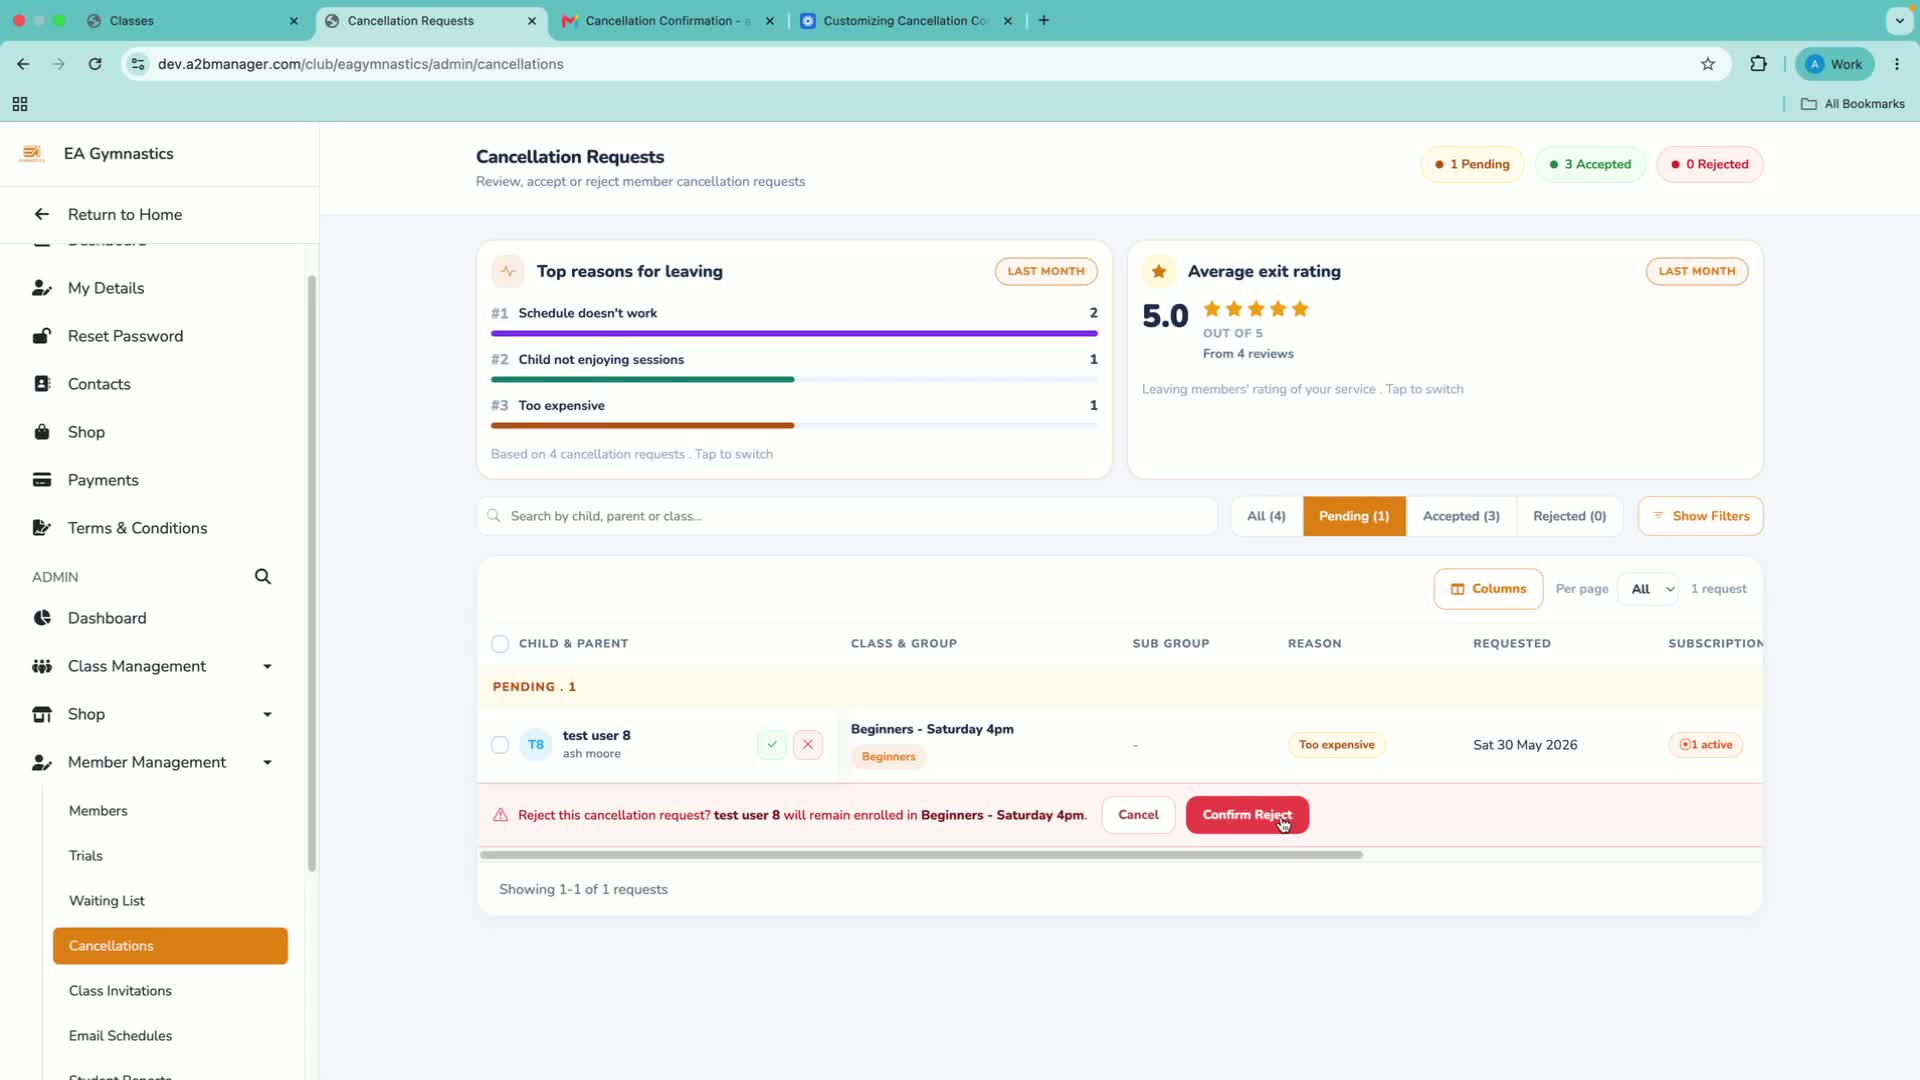Switch to the Accepted (3) tab
The height and width of the screenshot is (1080, 1920).
[x=1461, y=516]
